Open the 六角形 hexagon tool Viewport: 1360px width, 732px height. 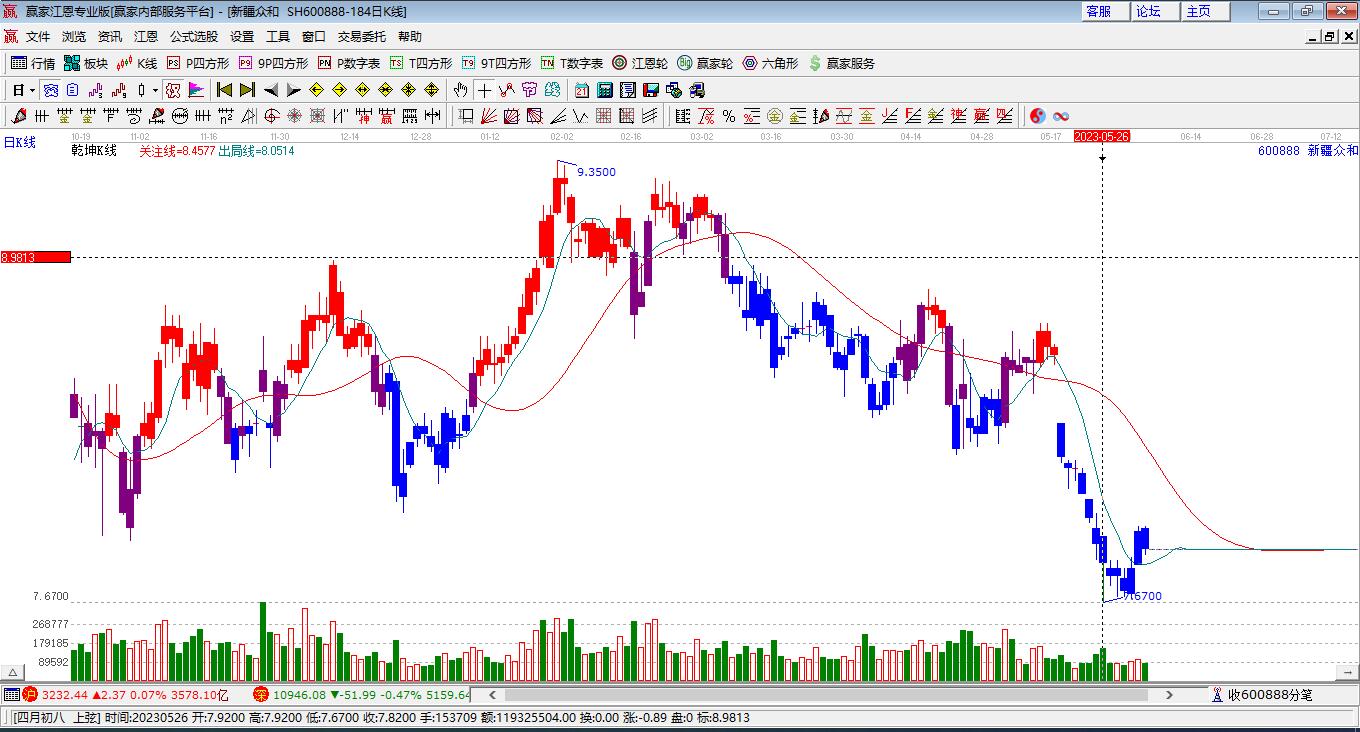click(x=770, y=63)
